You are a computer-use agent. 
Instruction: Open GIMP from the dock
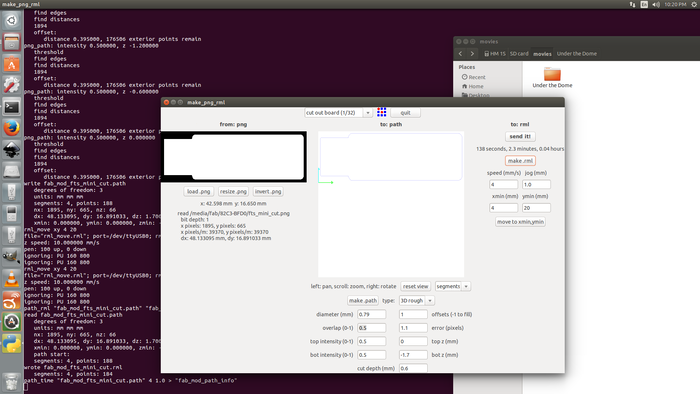(12, 257)
